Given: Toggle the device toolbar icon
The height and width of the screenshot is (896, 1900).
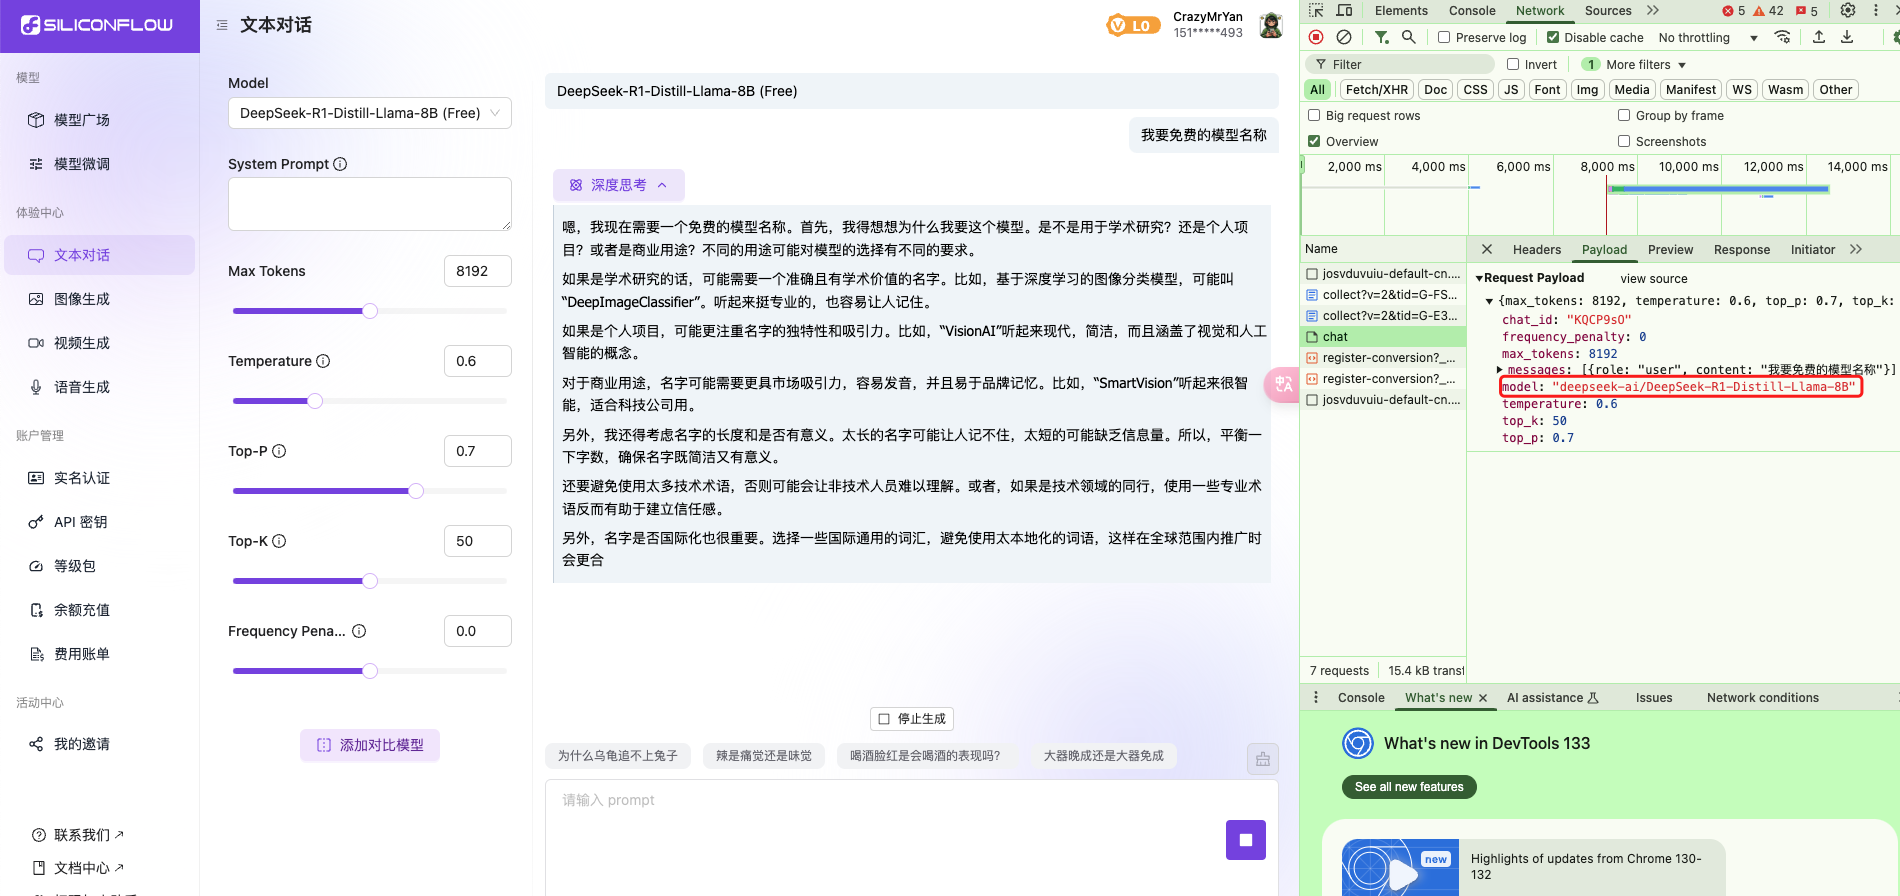Looking at the screenshot, I should [x=1344, y=11].
